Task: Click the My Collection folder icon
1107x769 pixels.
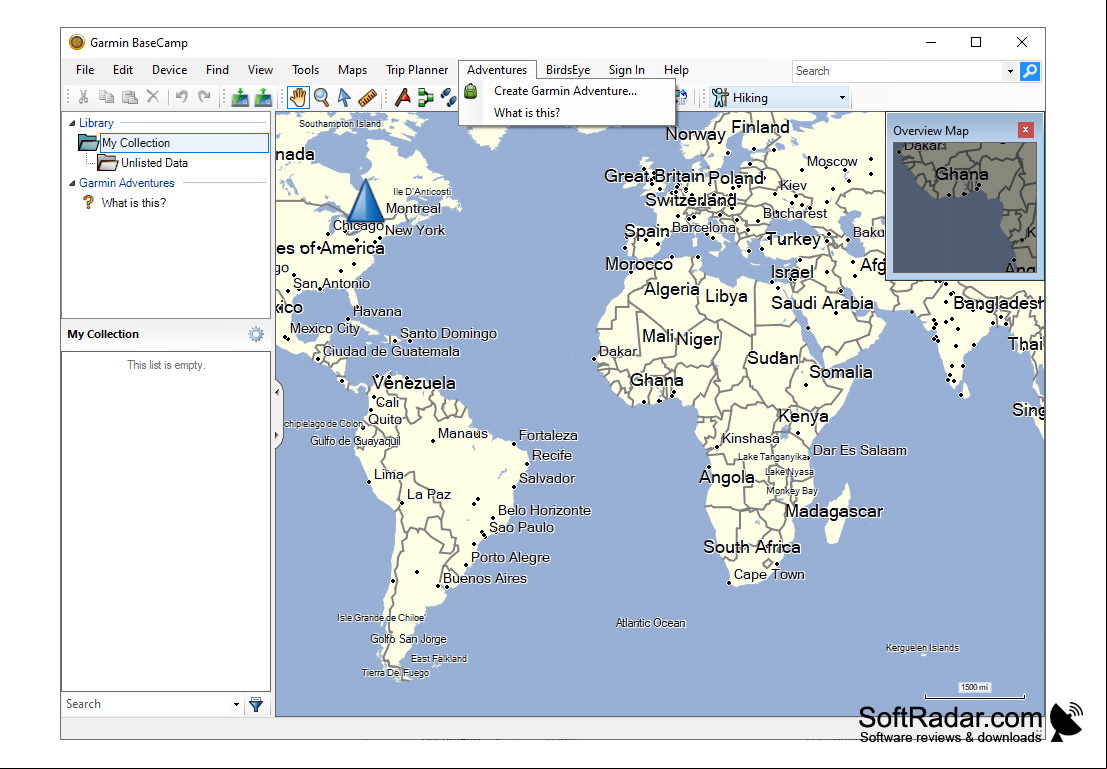Action: (88, 143)
